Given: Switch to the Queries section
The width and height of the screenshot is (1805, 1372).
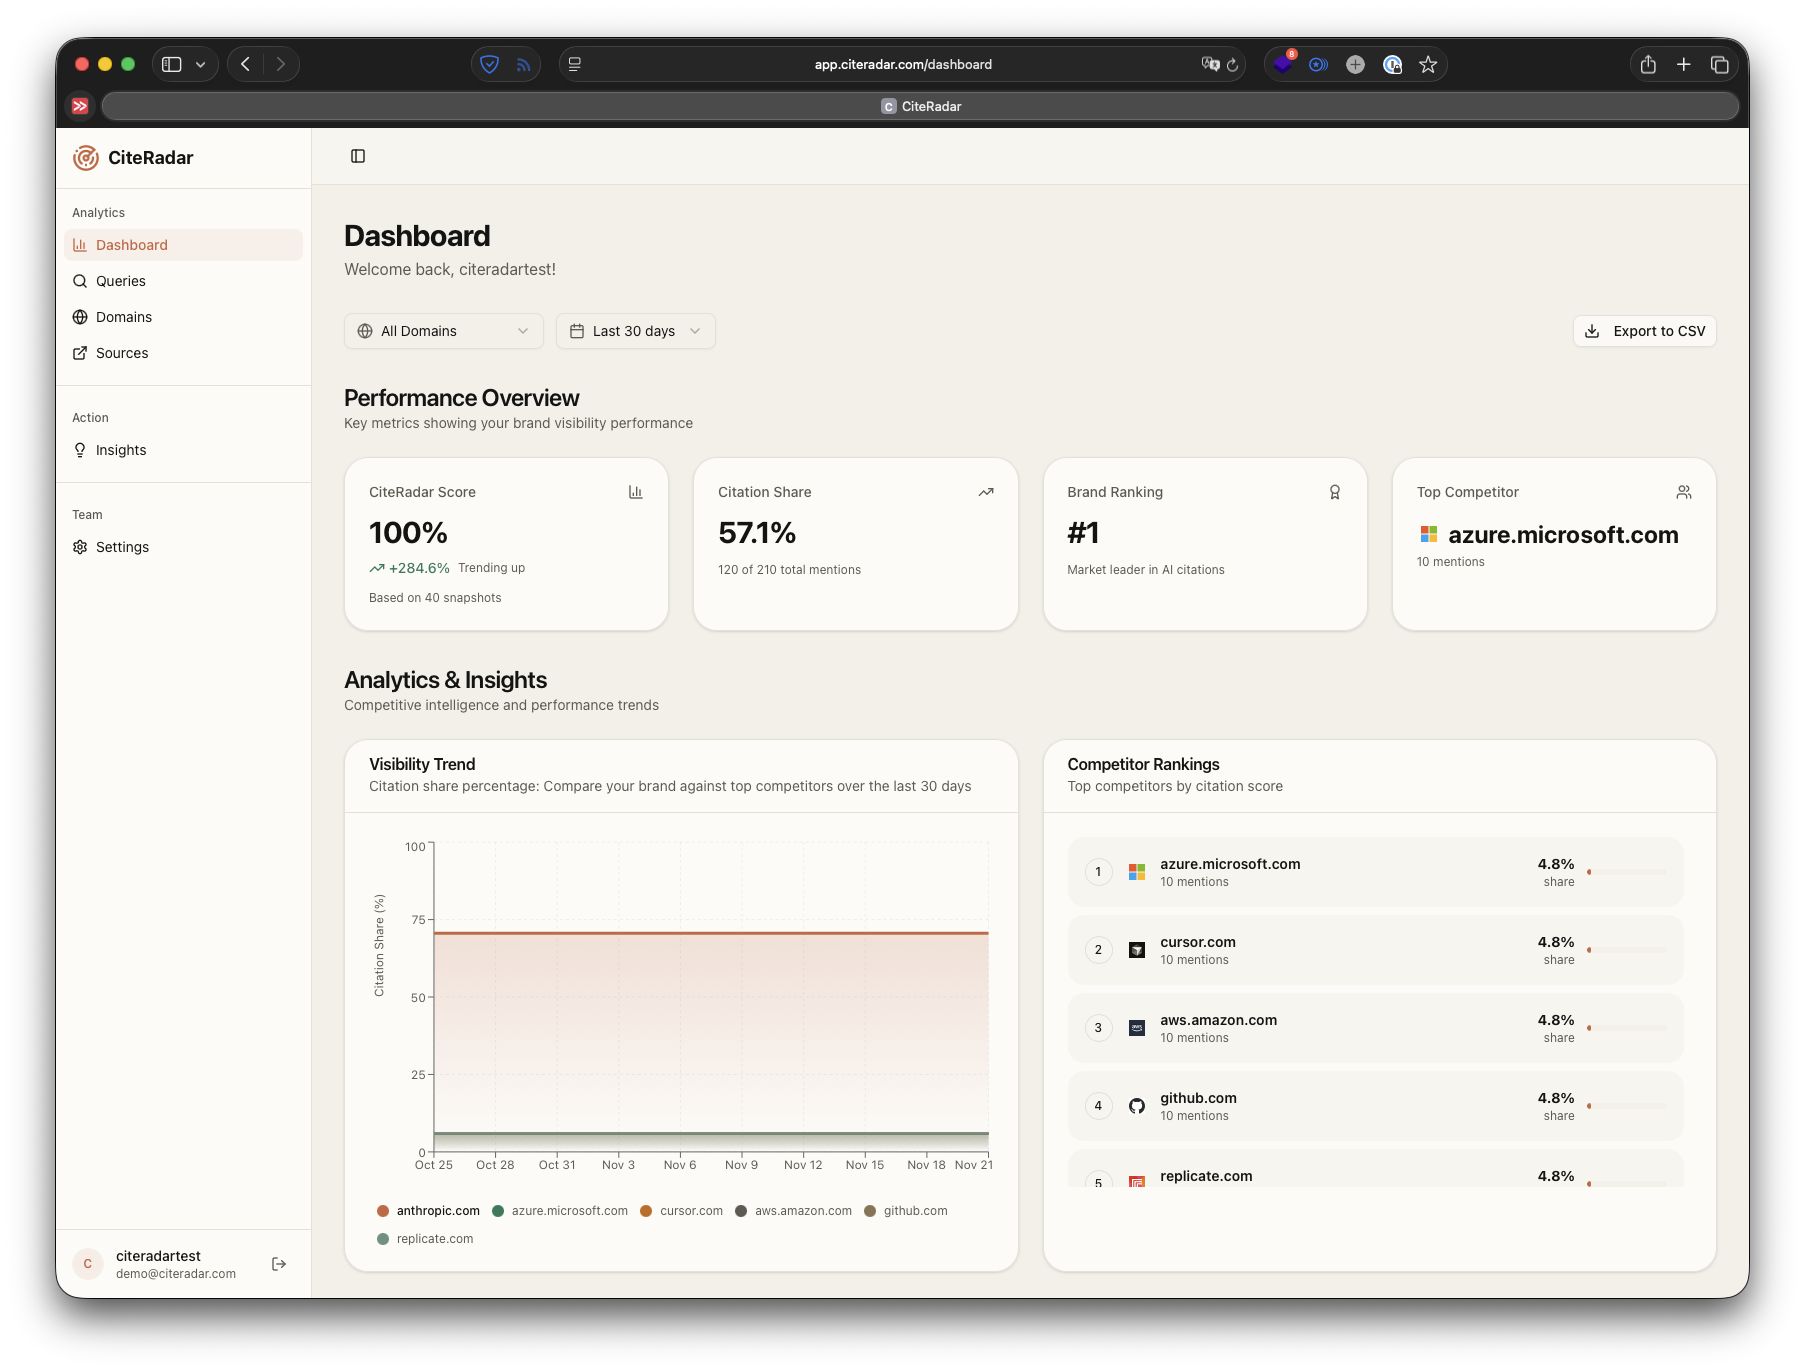Looking at the screenshot, I should (120, 281).
